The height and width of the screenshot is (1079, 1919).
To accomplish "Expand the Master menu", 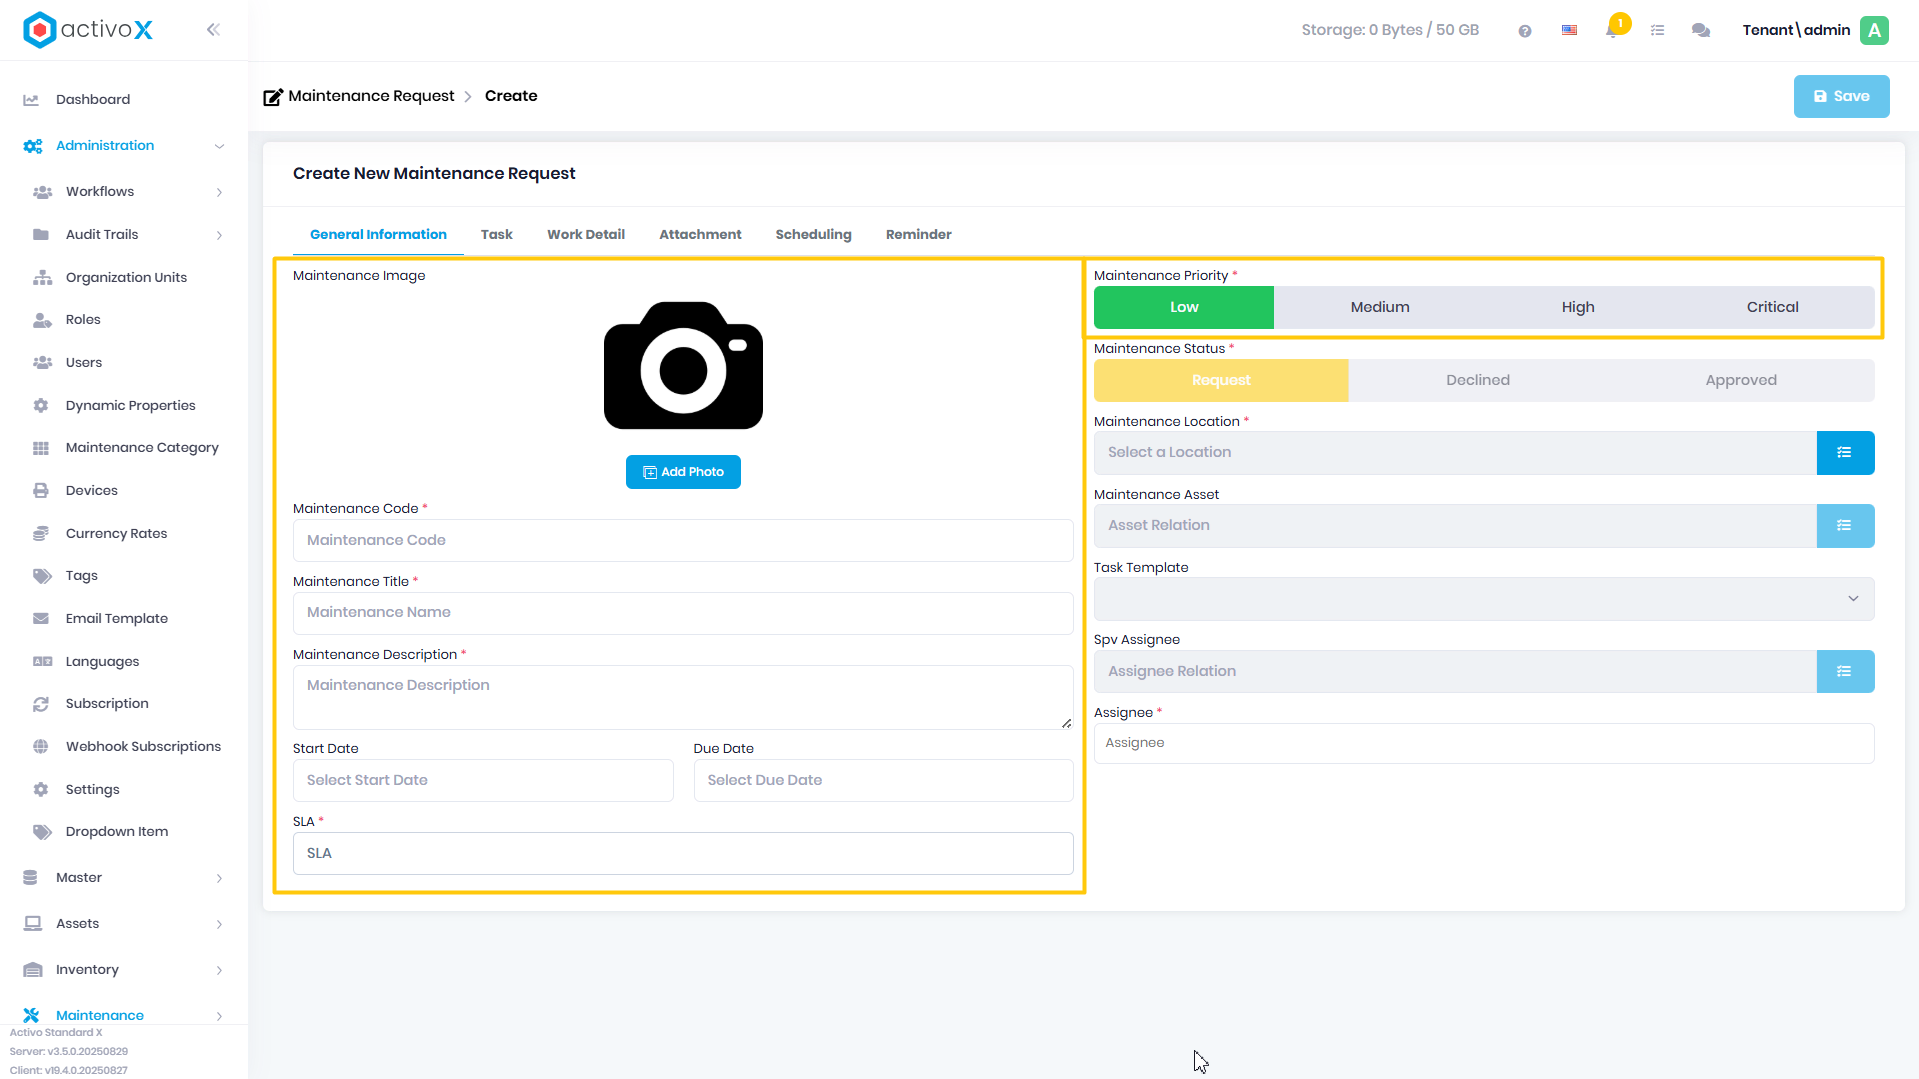I will tap(219, 878).
